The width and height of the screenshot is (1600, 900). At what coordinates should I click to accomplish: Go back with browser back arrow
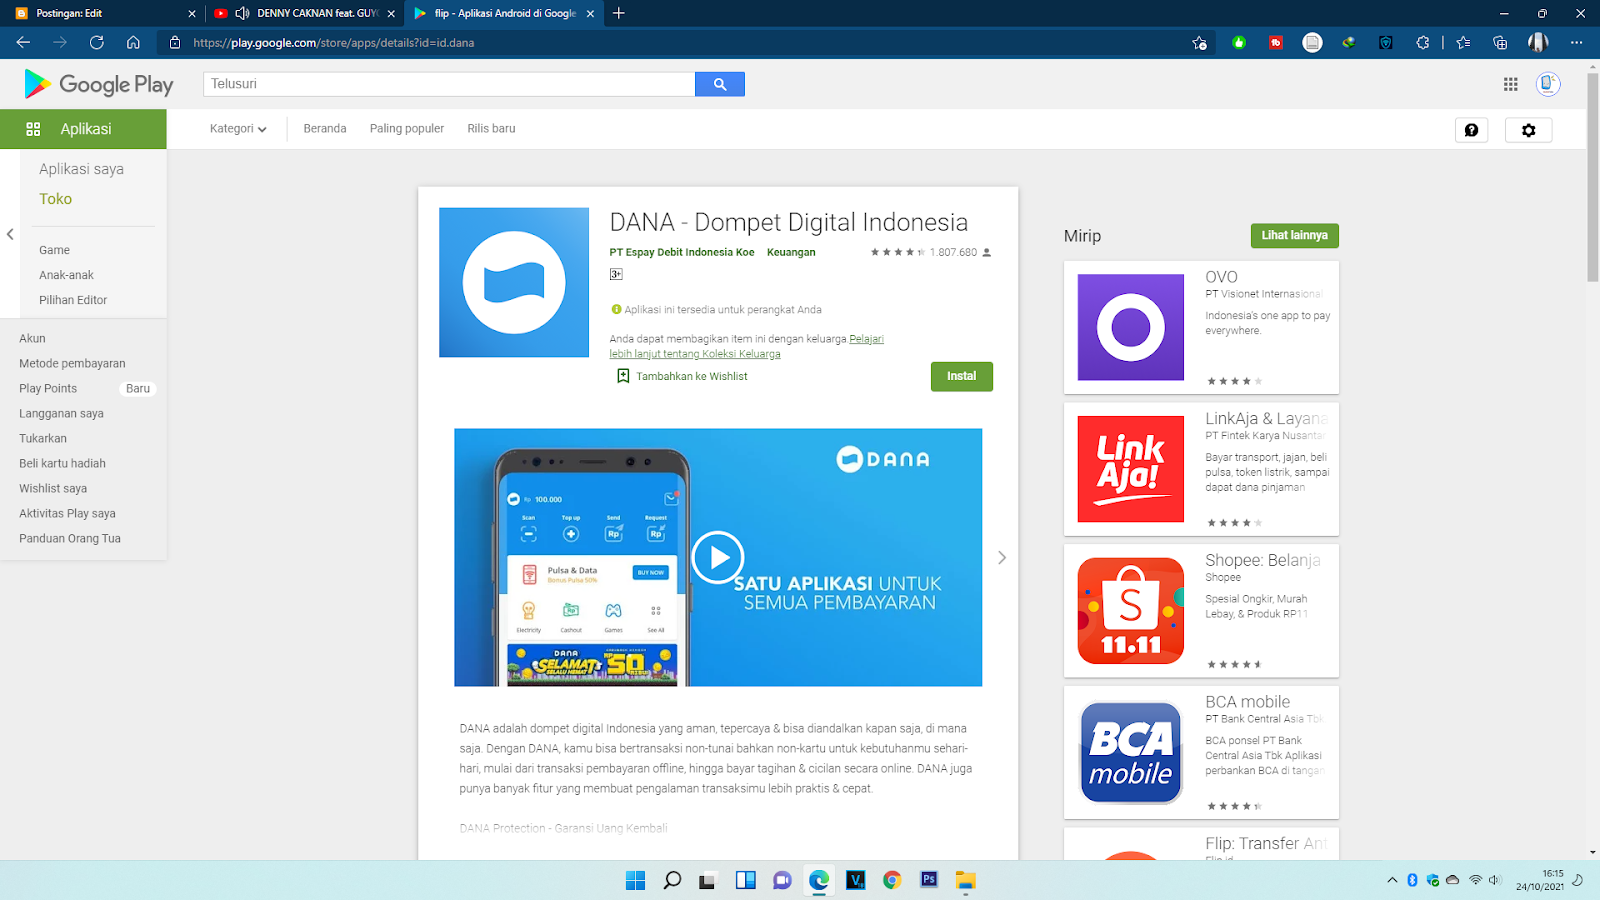[23, 42]
